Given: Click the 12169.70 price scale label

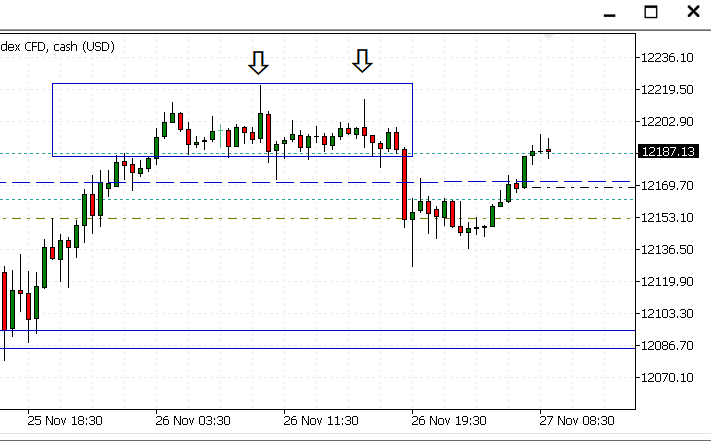Looking at the screenshot, I should click(667, 185).
